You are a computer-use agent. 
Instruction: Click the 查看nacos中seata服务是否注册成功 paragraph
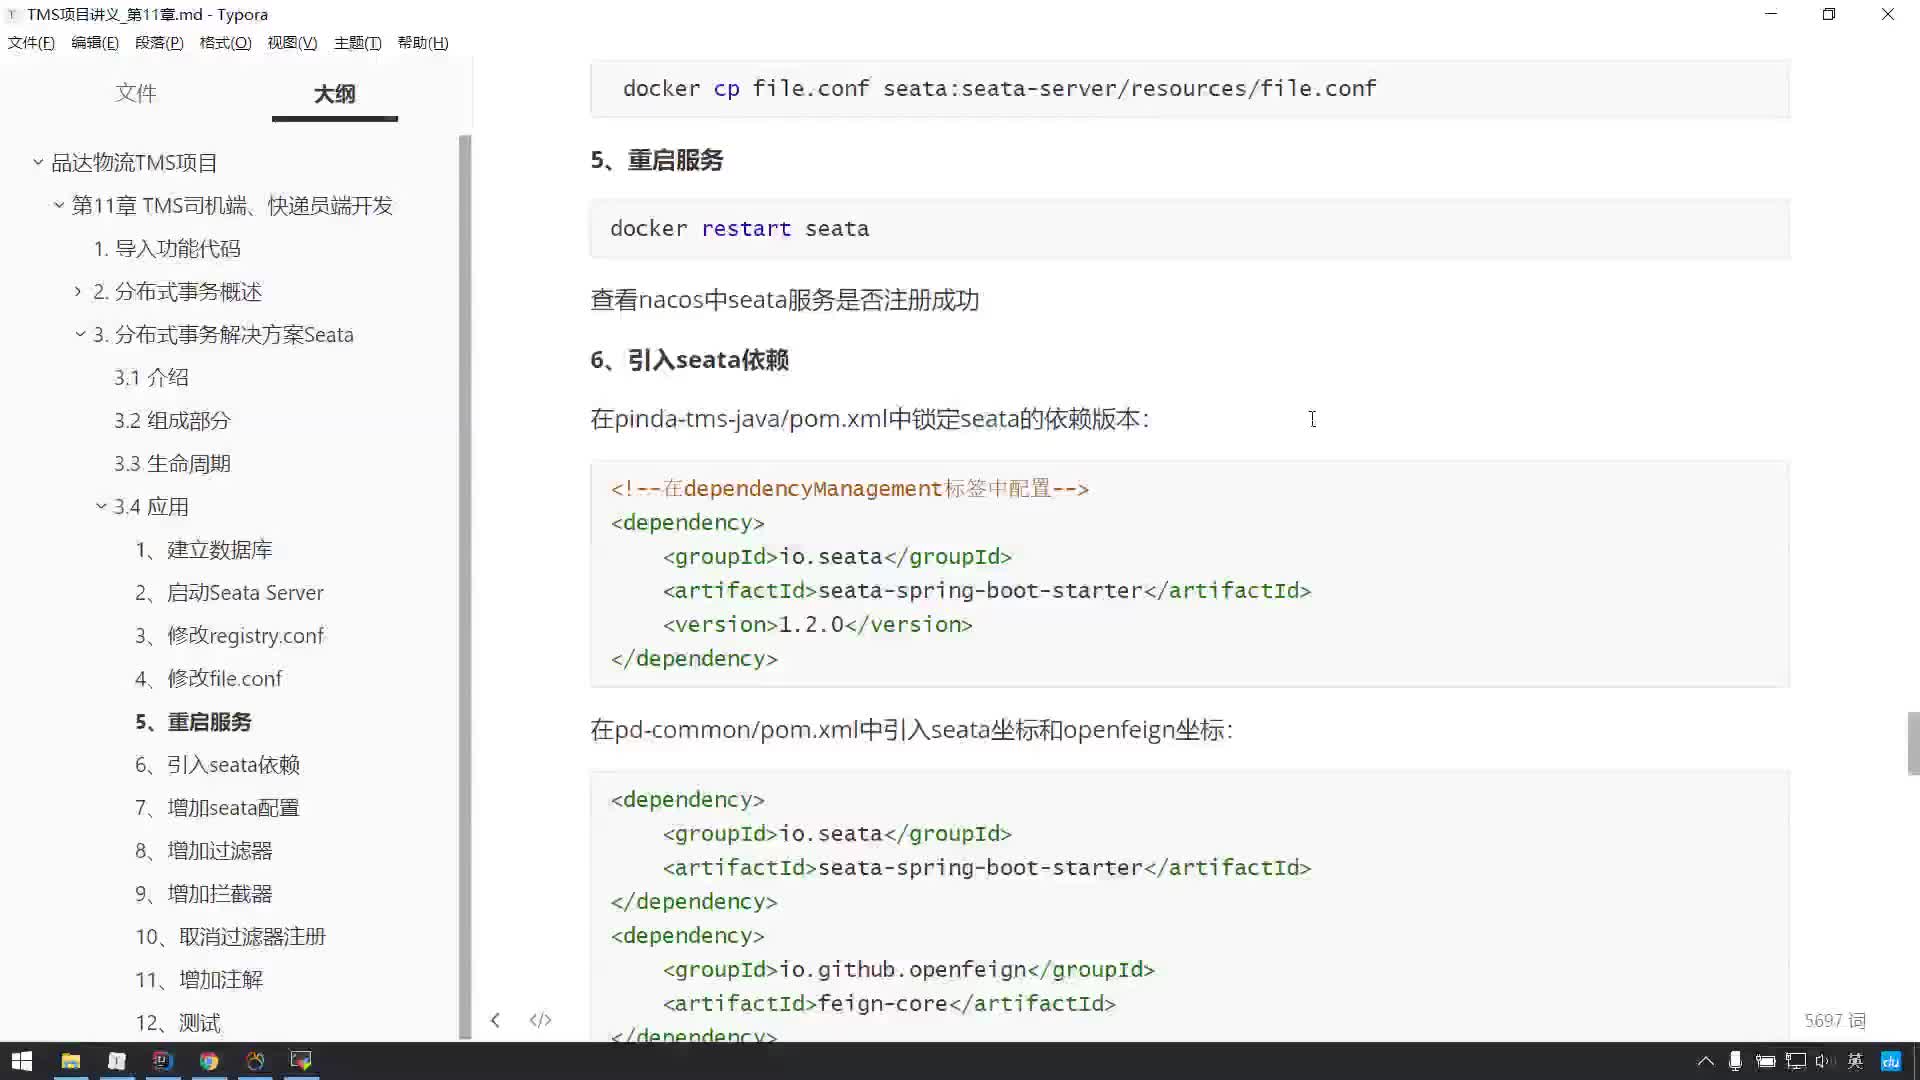785,300
